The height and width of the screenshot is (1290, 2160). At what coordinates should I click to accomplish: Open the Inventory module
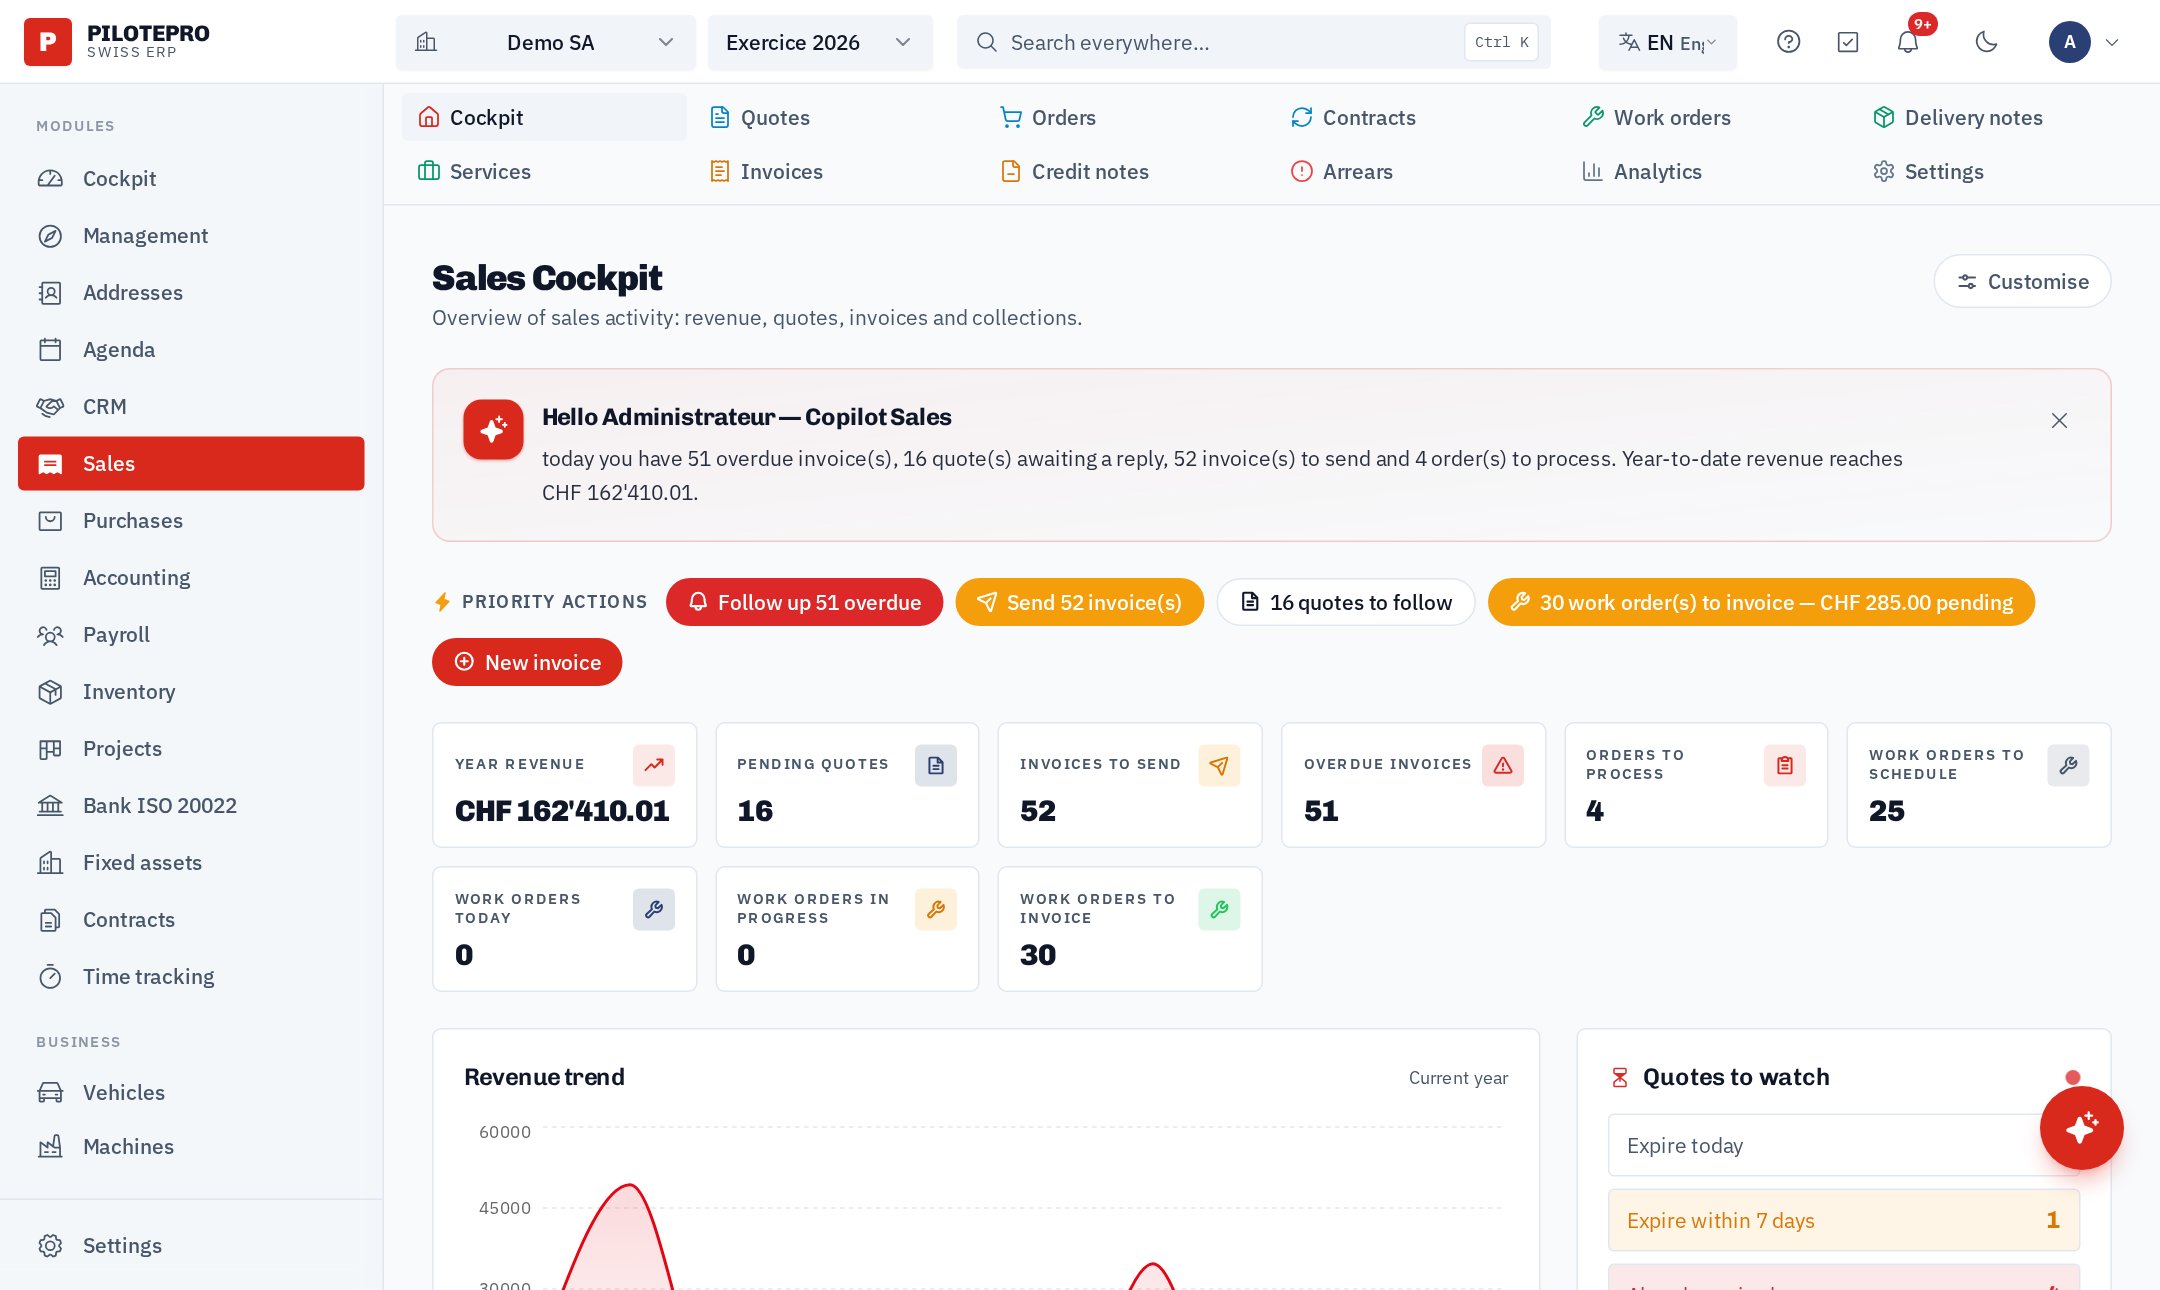(191, 692)
